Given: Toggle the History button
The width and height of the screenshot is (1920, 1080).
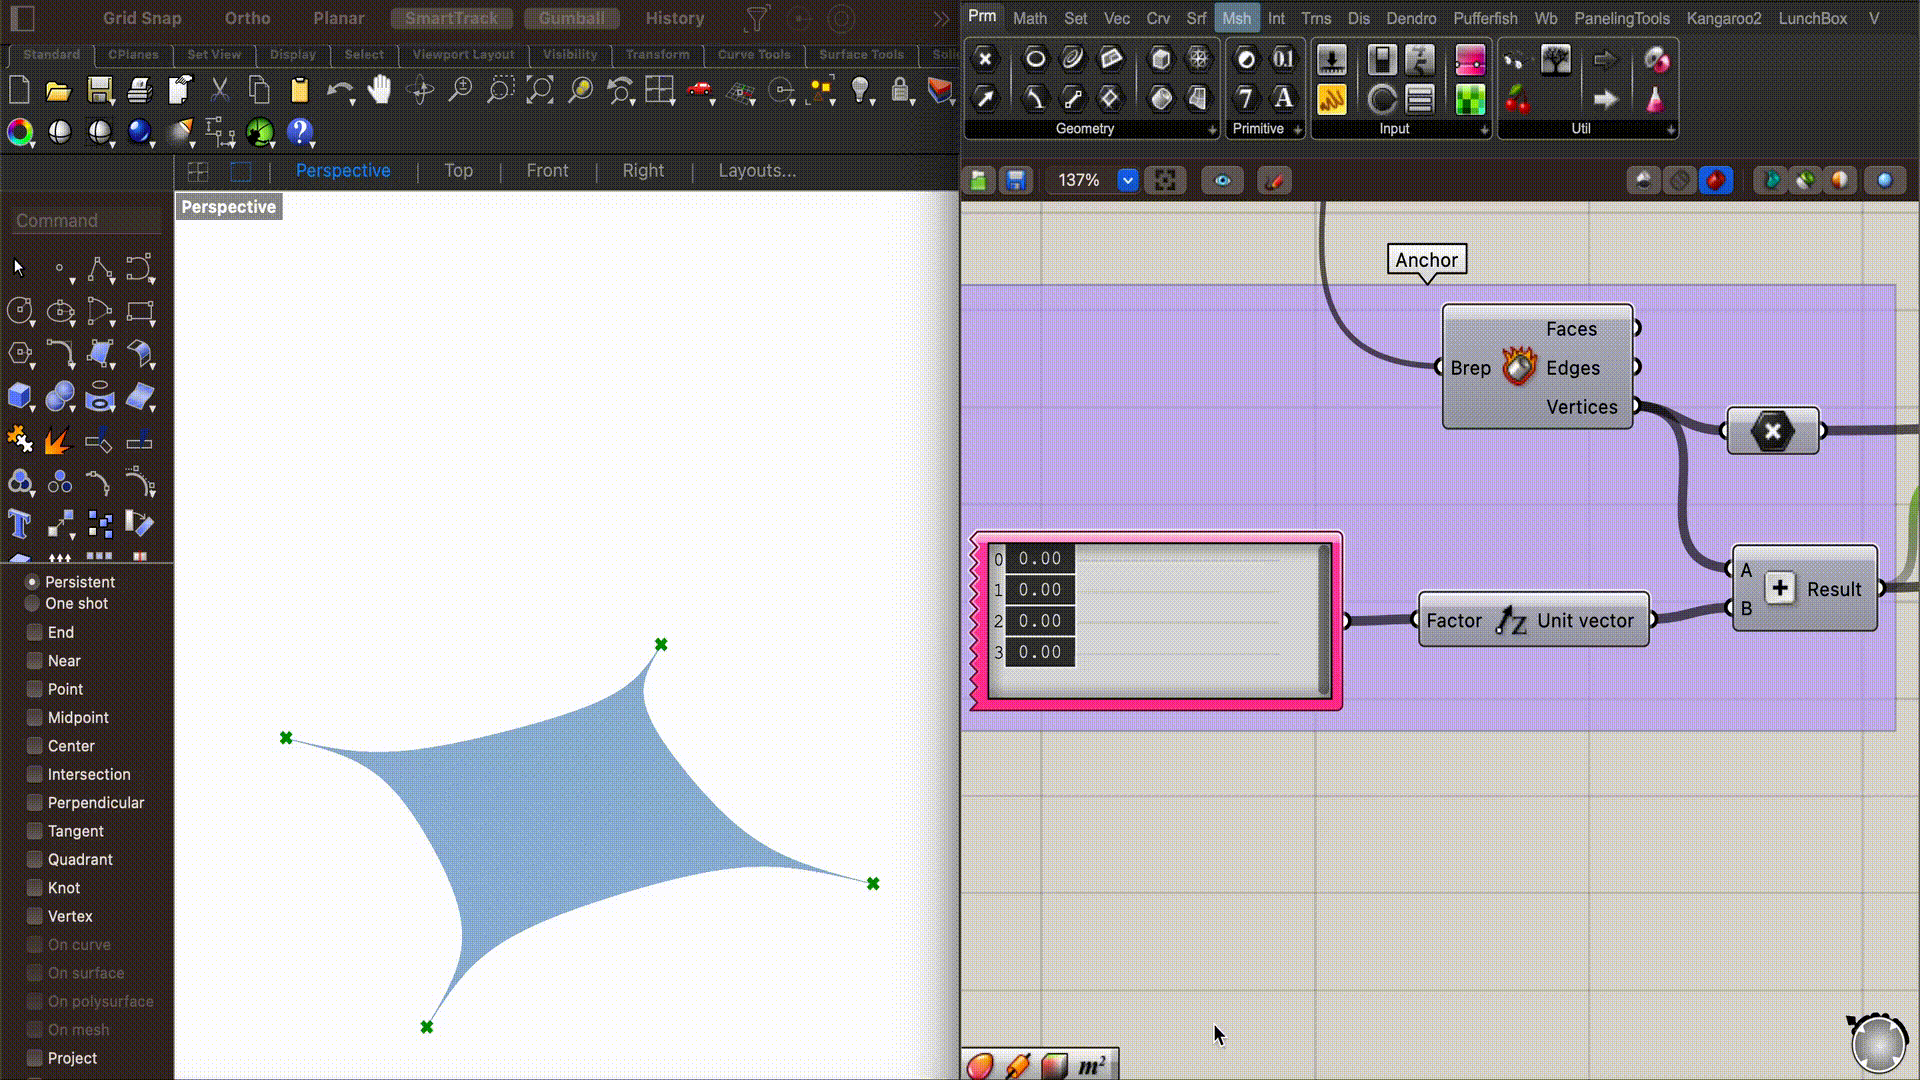Looking at the screenshot, I should click(x=674, y=18).
